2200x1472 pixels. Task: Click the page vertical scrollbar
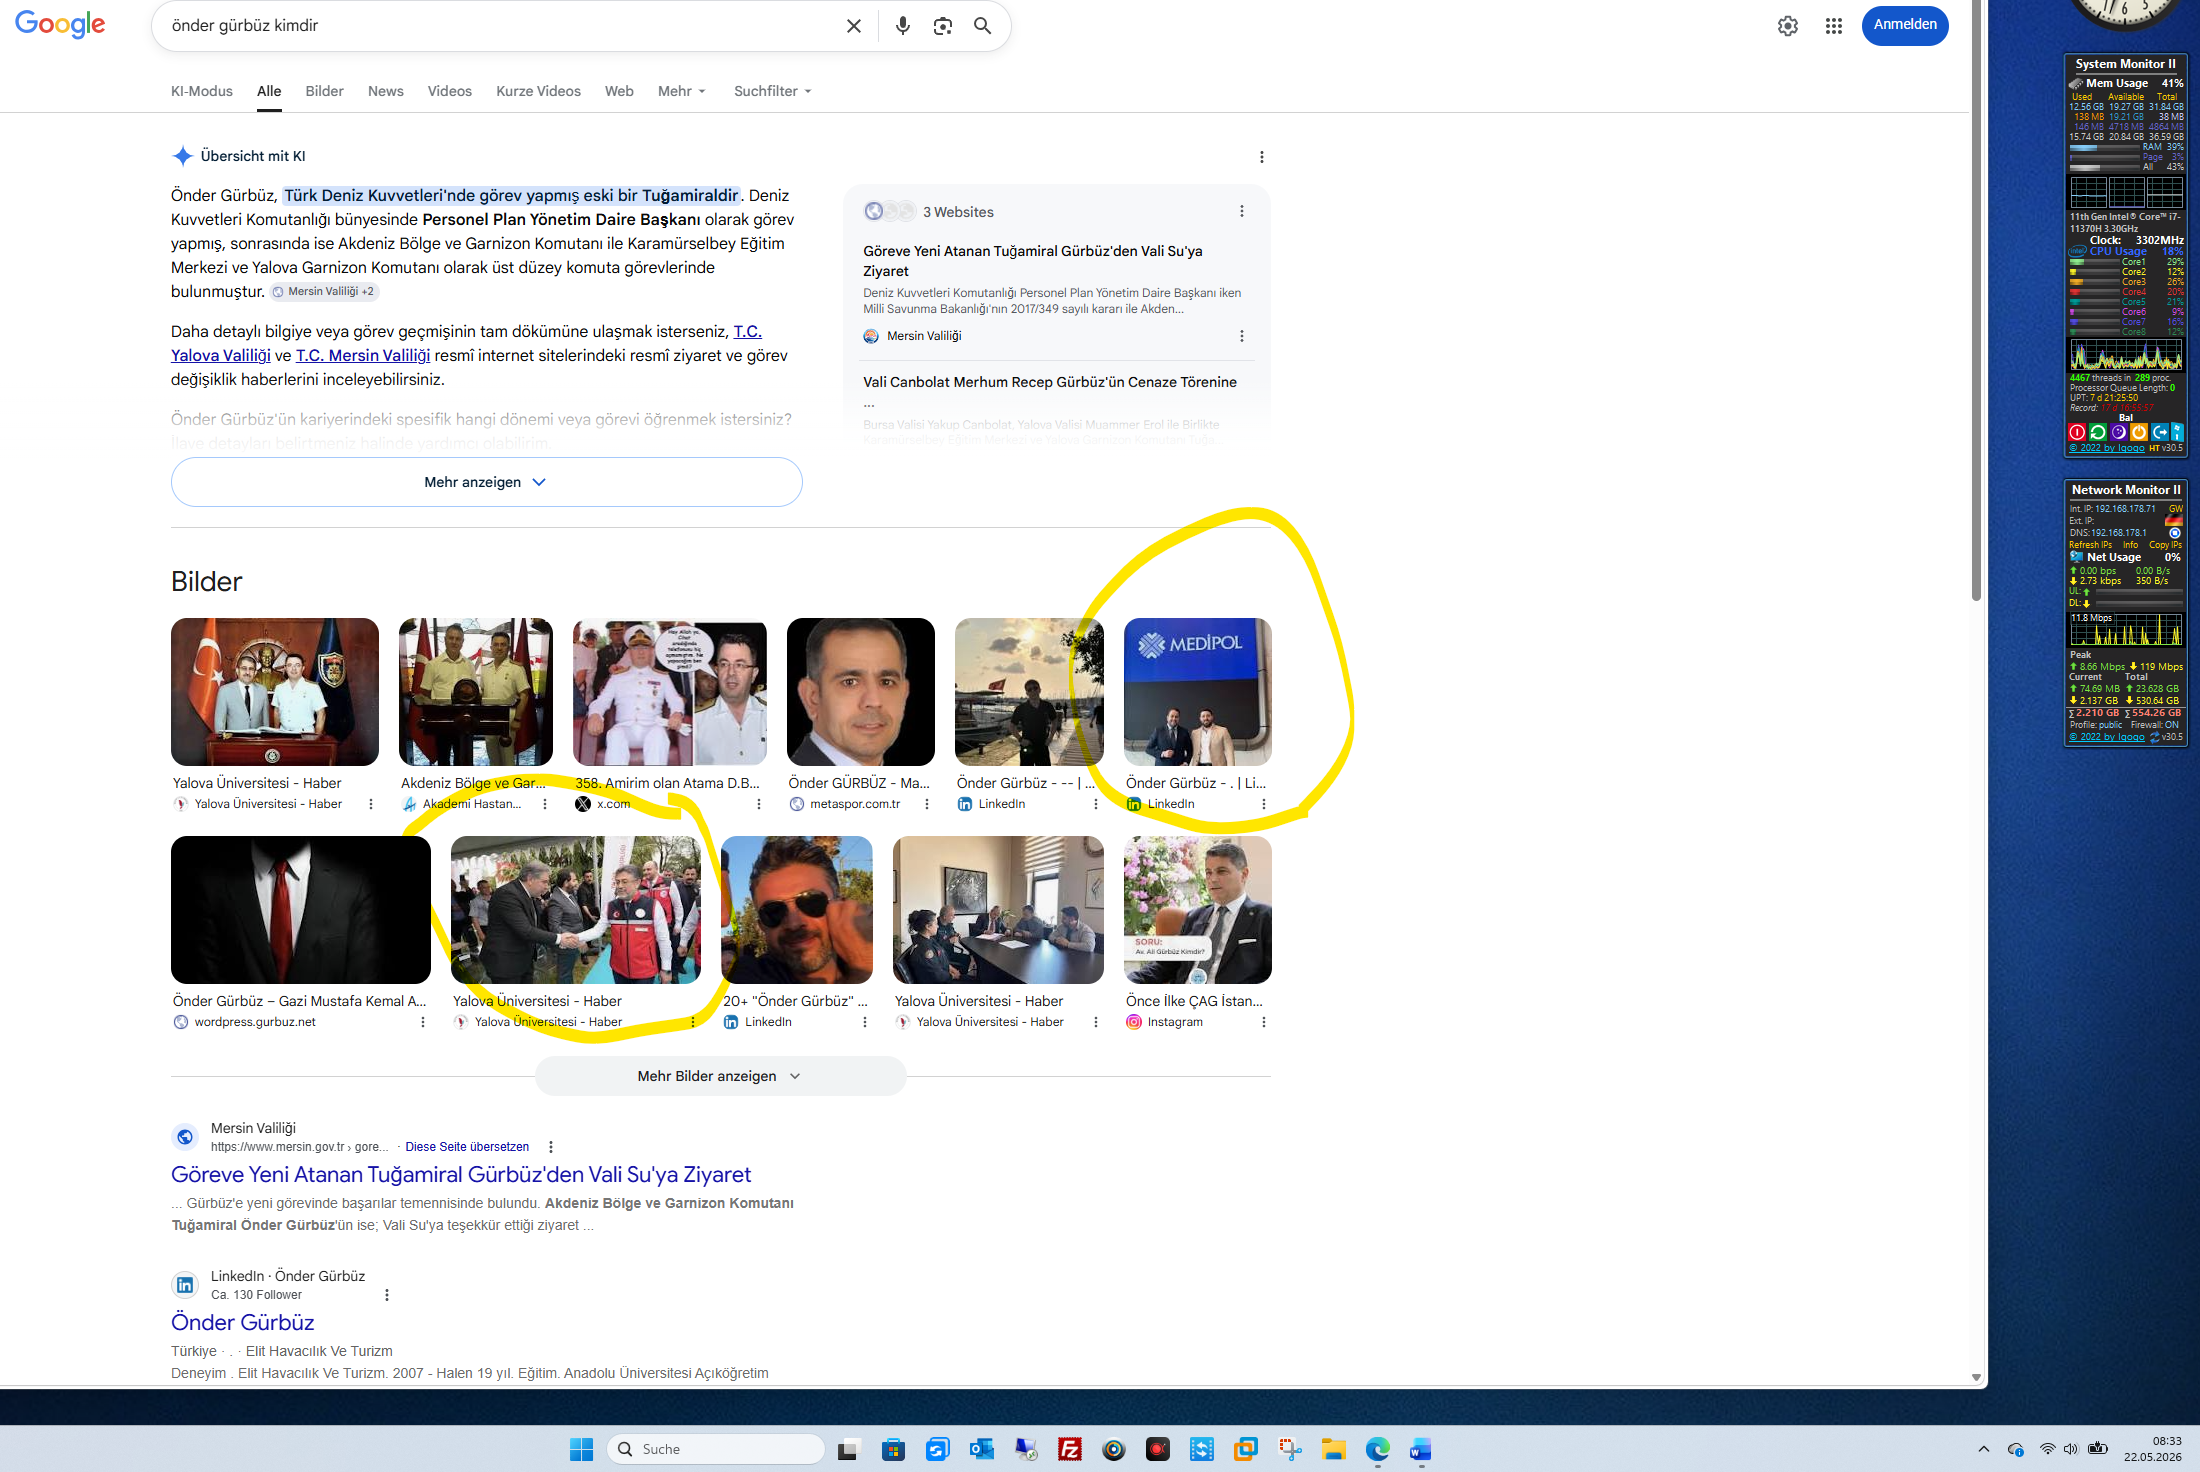tap(1976, 300)
